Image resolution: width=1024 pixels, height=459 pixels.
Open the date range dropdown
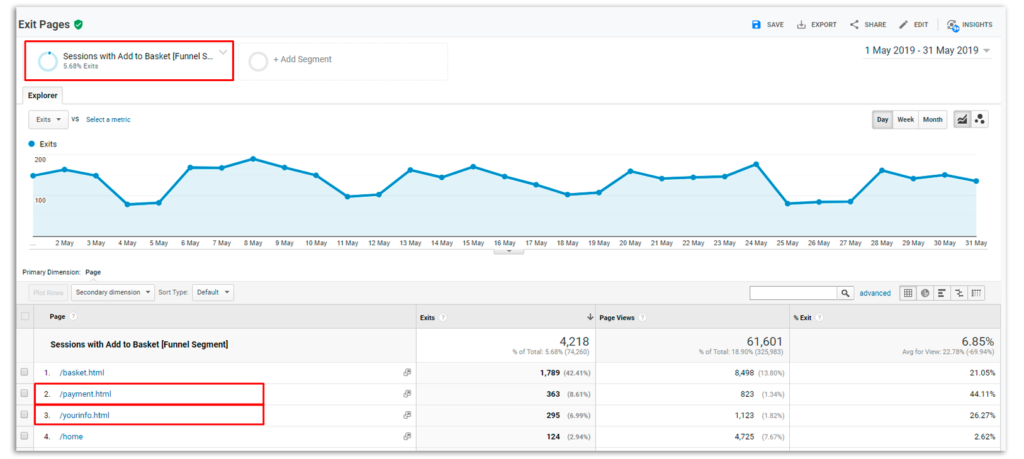(927, 51)
